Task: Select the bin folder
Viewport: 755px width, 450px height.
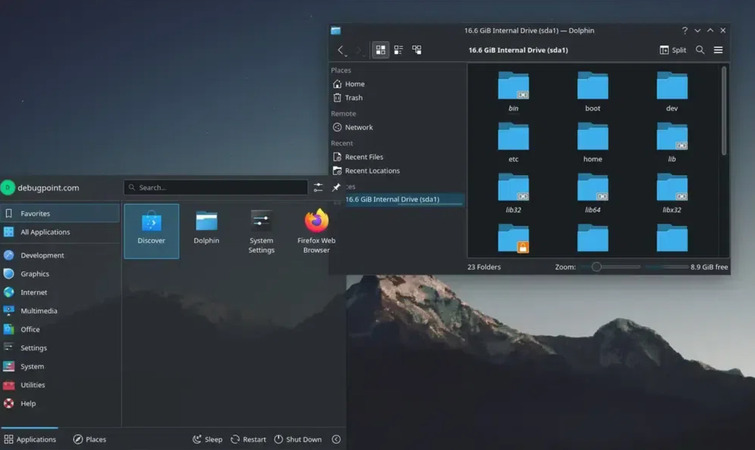Action: (x=513, y=91)
